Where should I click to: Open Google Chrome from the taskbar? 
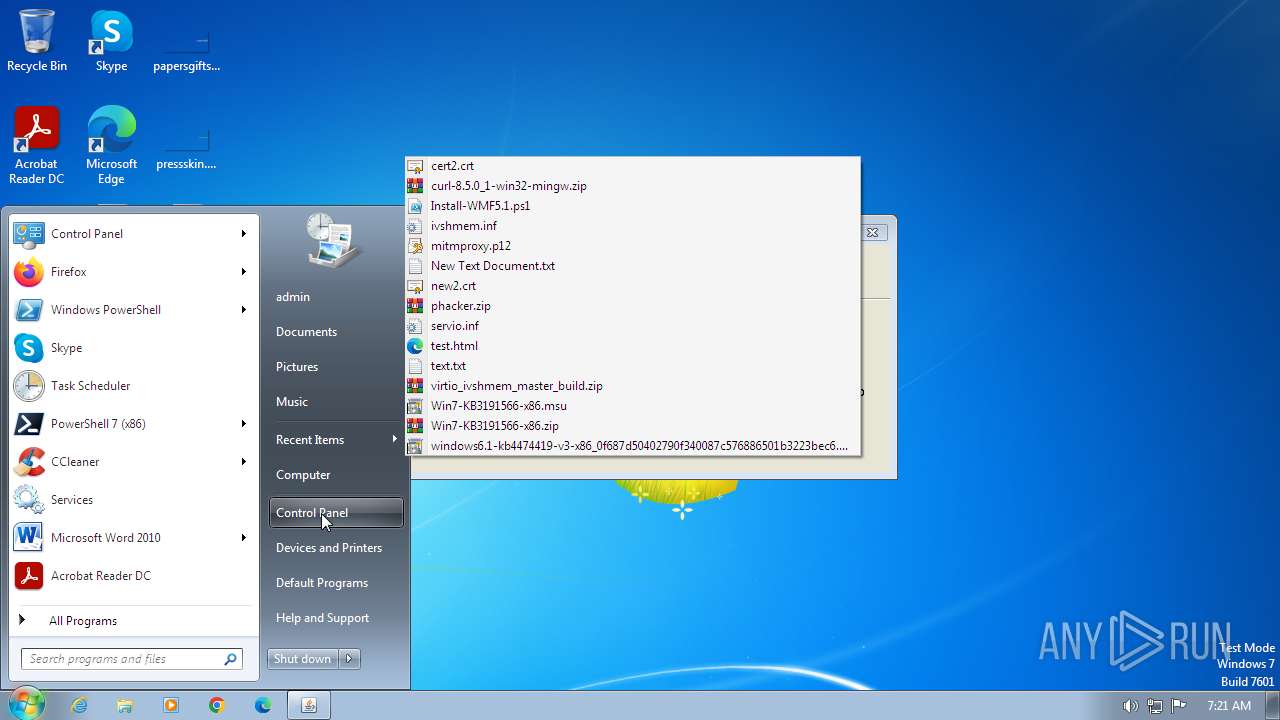217,705
